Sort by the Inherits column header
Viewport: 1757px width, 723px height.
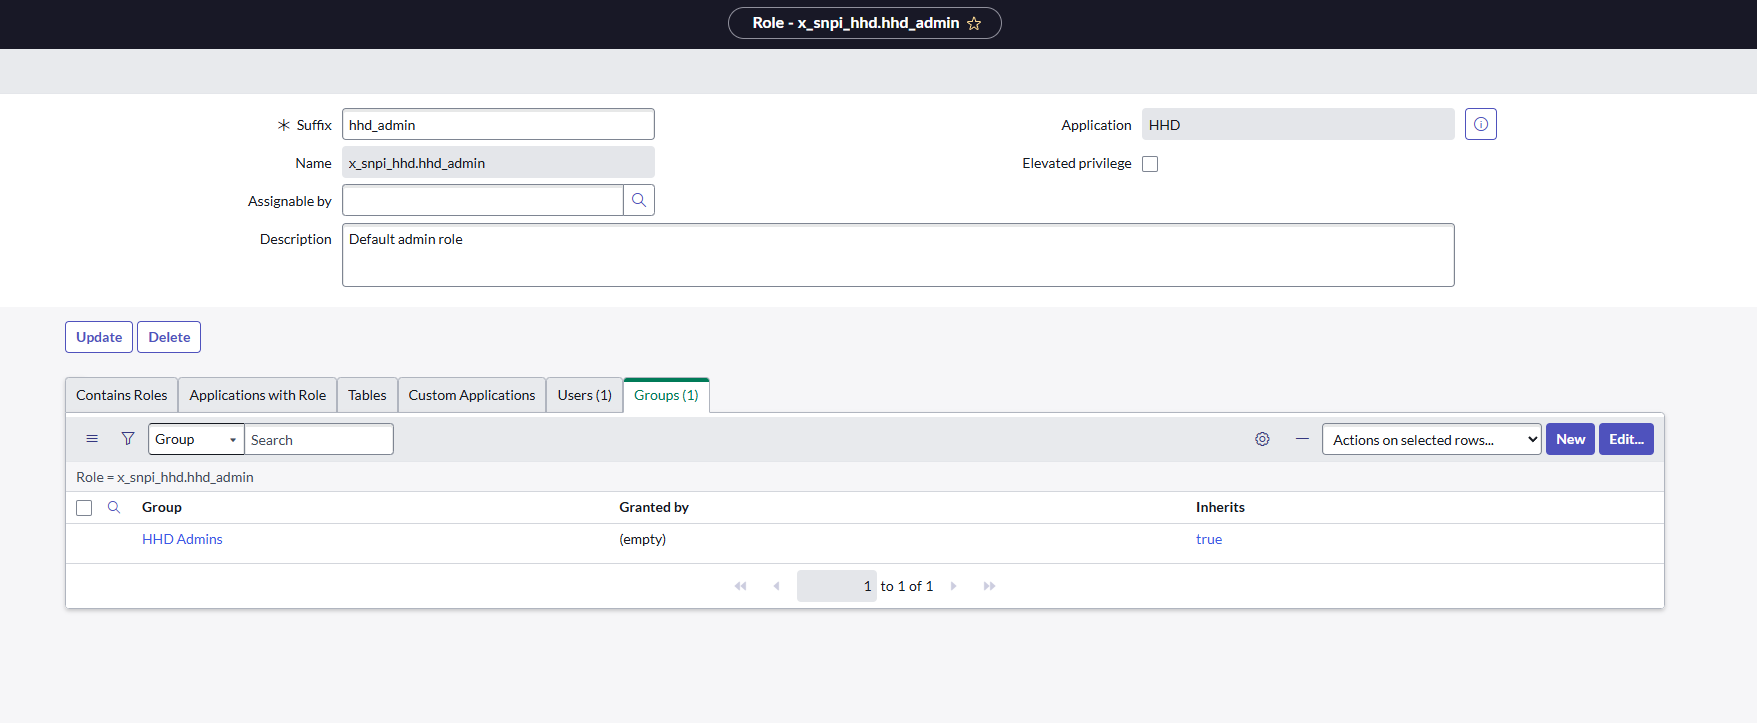[1220, 507]
